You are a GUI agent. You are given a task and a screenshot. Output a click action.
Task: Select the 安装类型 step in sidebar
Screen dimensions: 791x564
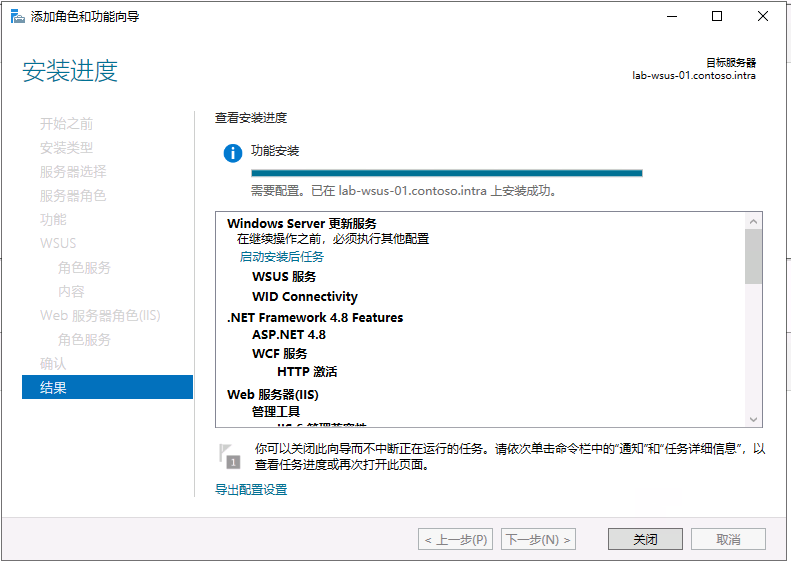click(66, 147)
